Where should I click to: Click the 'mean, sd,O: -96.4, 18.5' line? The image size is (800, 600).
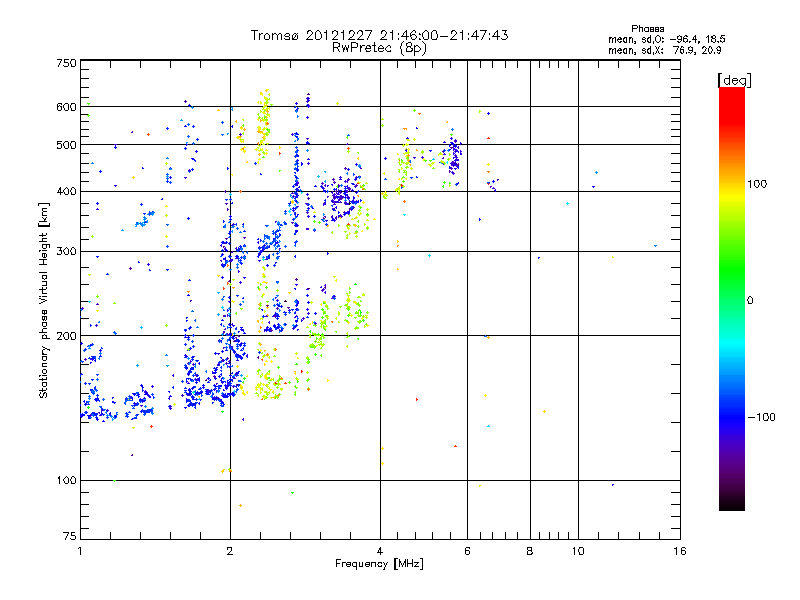coord(667,39)
